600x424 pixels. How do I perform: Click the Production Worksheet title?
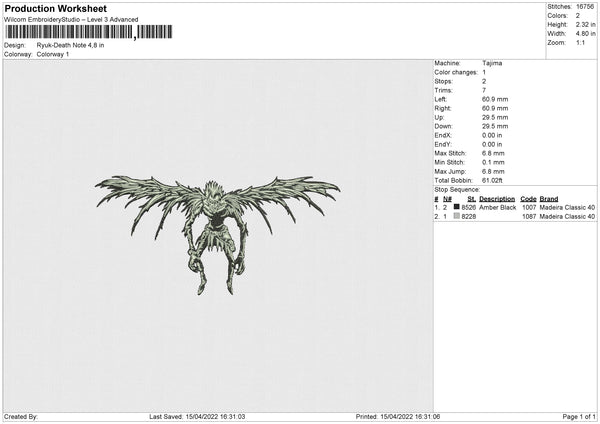pyautogui.click(x=55, y=8)
